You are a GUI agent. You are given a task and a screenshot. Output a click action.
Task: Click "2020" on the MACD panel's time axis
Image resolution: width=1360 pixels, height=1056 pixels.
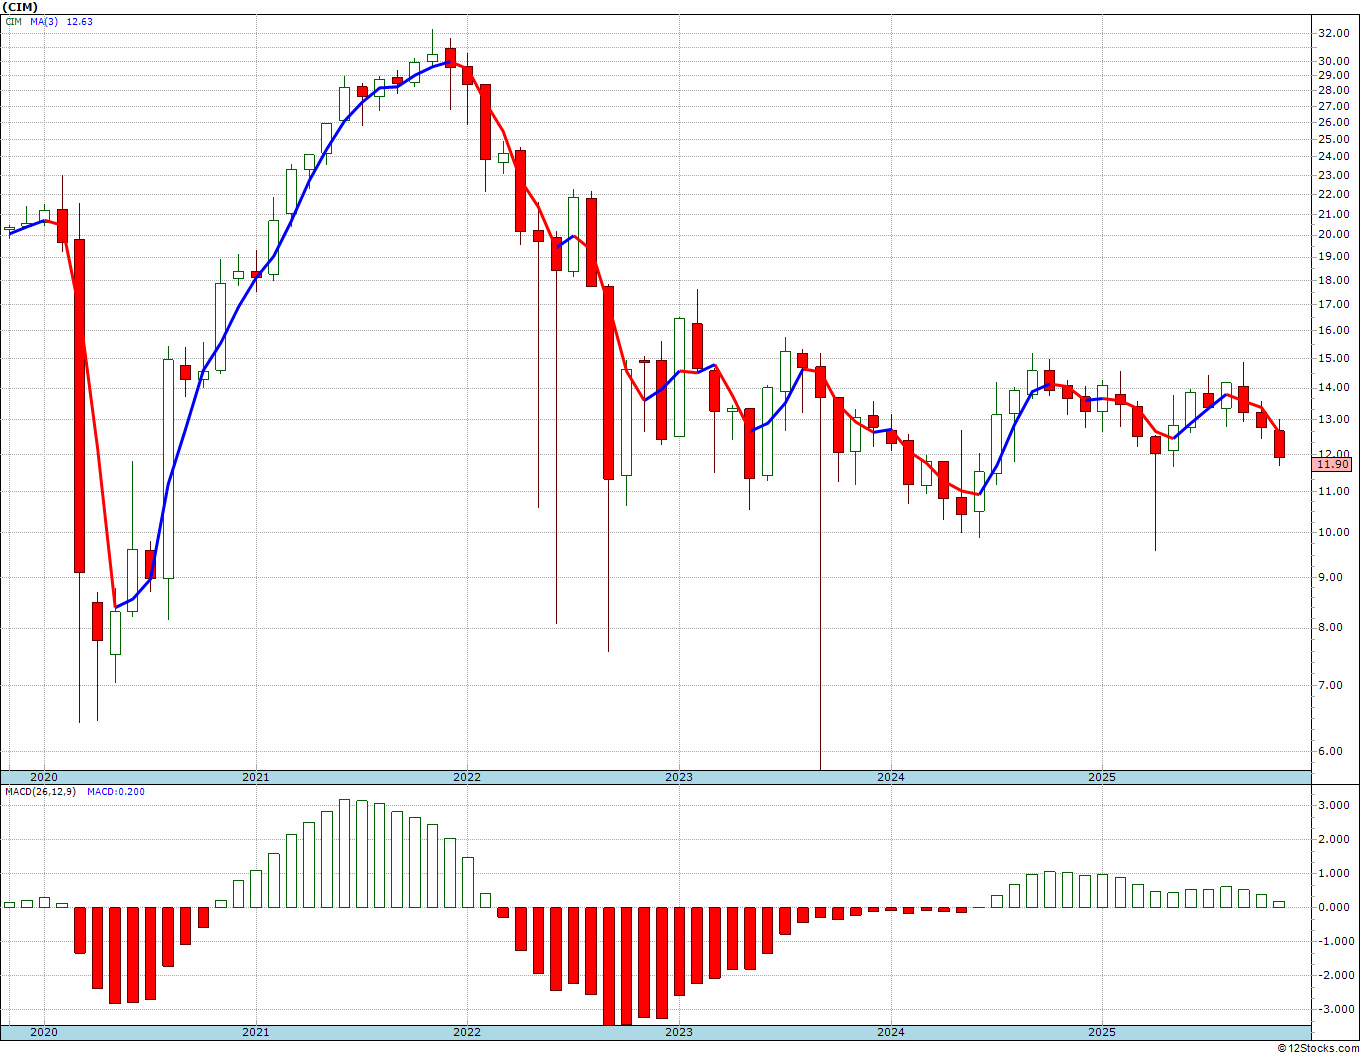click(x=44, y=1032)
